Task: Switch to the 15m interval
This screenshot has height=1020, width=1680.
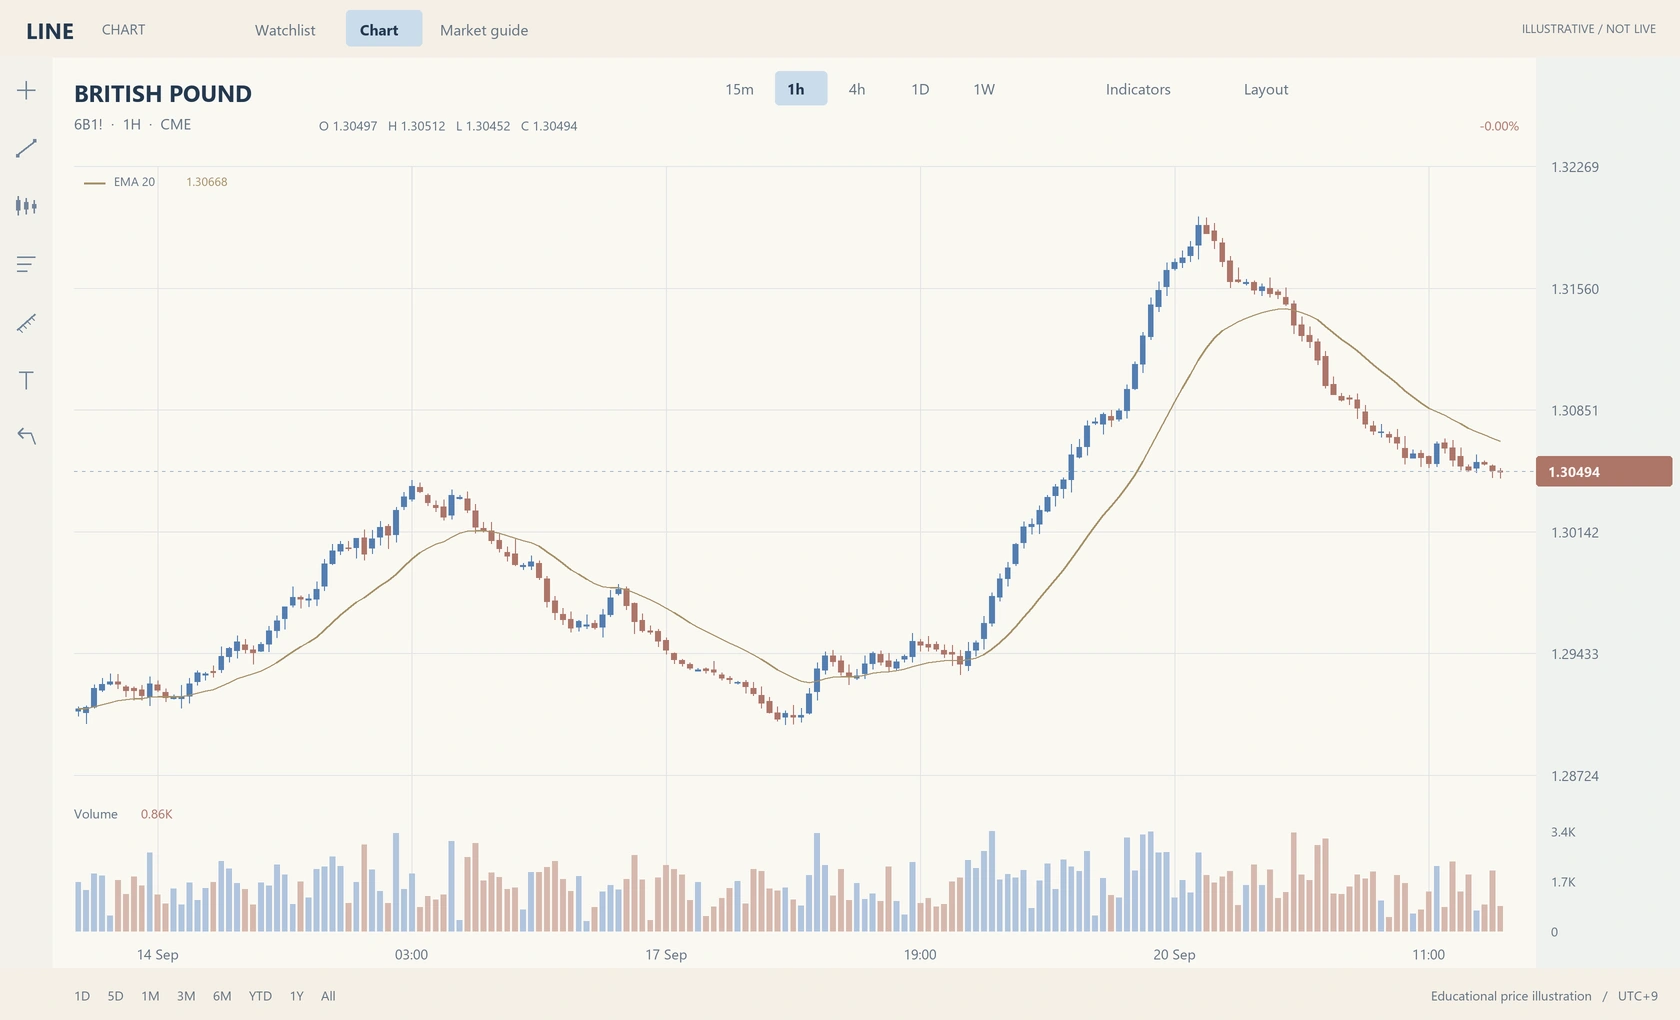Action: (x=739, y=89)
